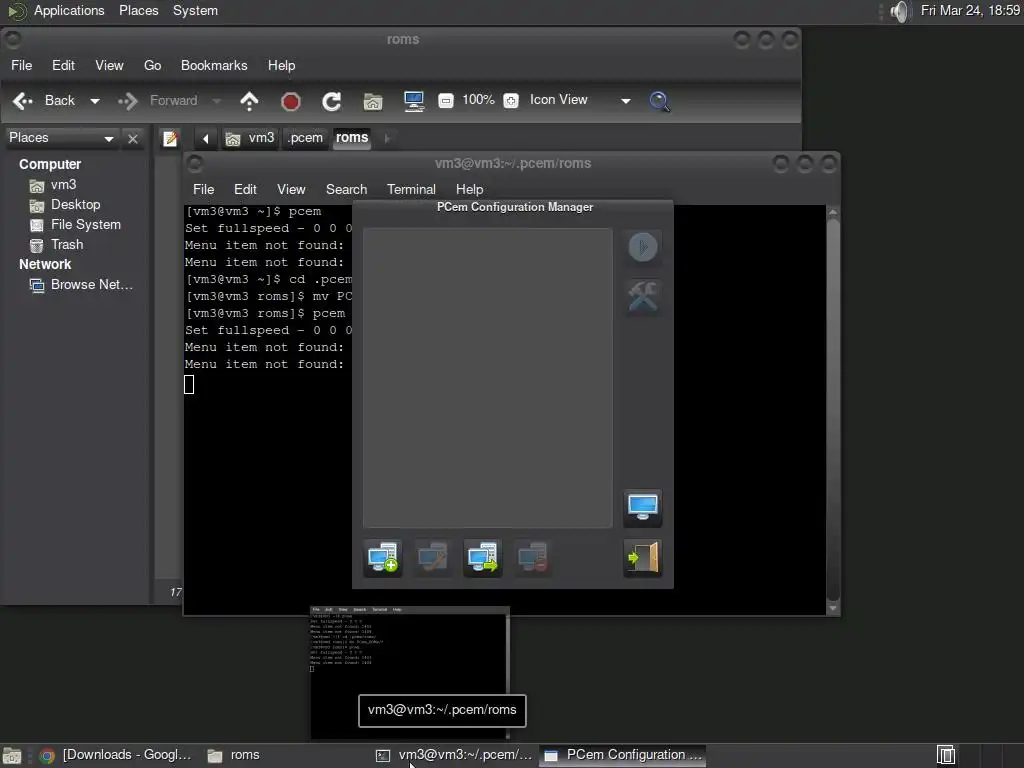1024x768 pixels.
Task: Click the clock date in top panel
Action: click(970, 10)
